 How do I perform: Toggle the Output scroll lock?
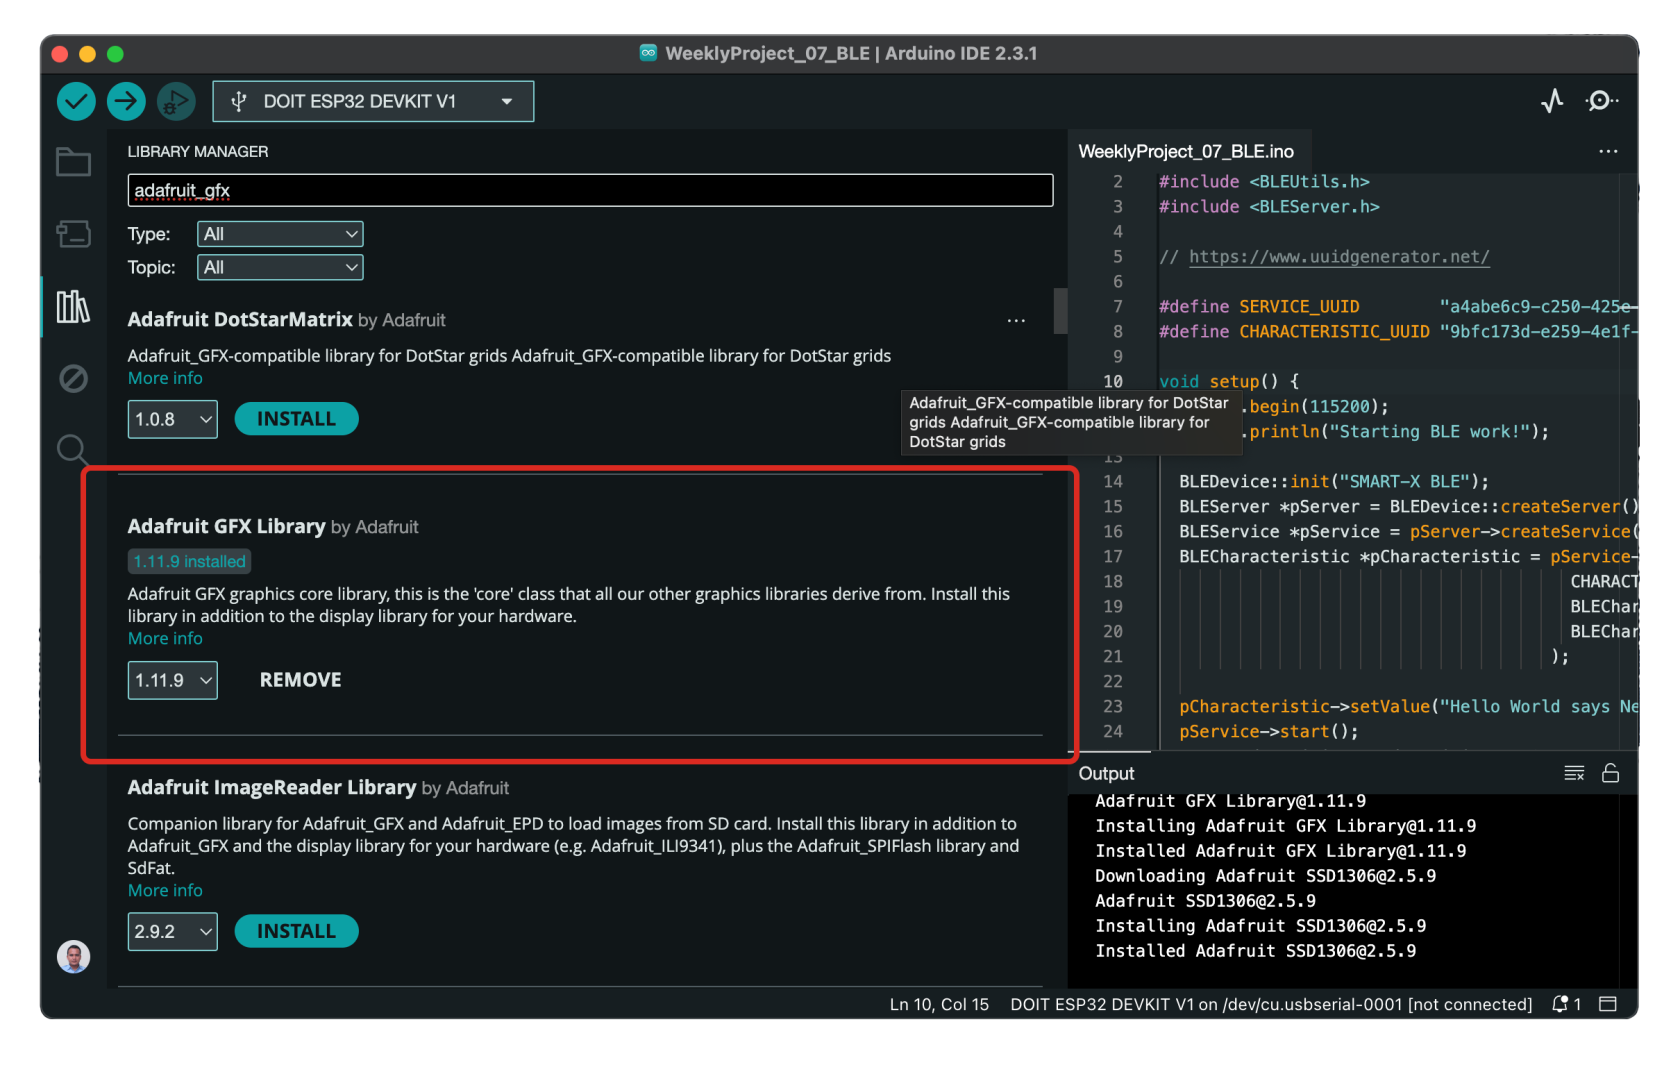(1610, 773)
